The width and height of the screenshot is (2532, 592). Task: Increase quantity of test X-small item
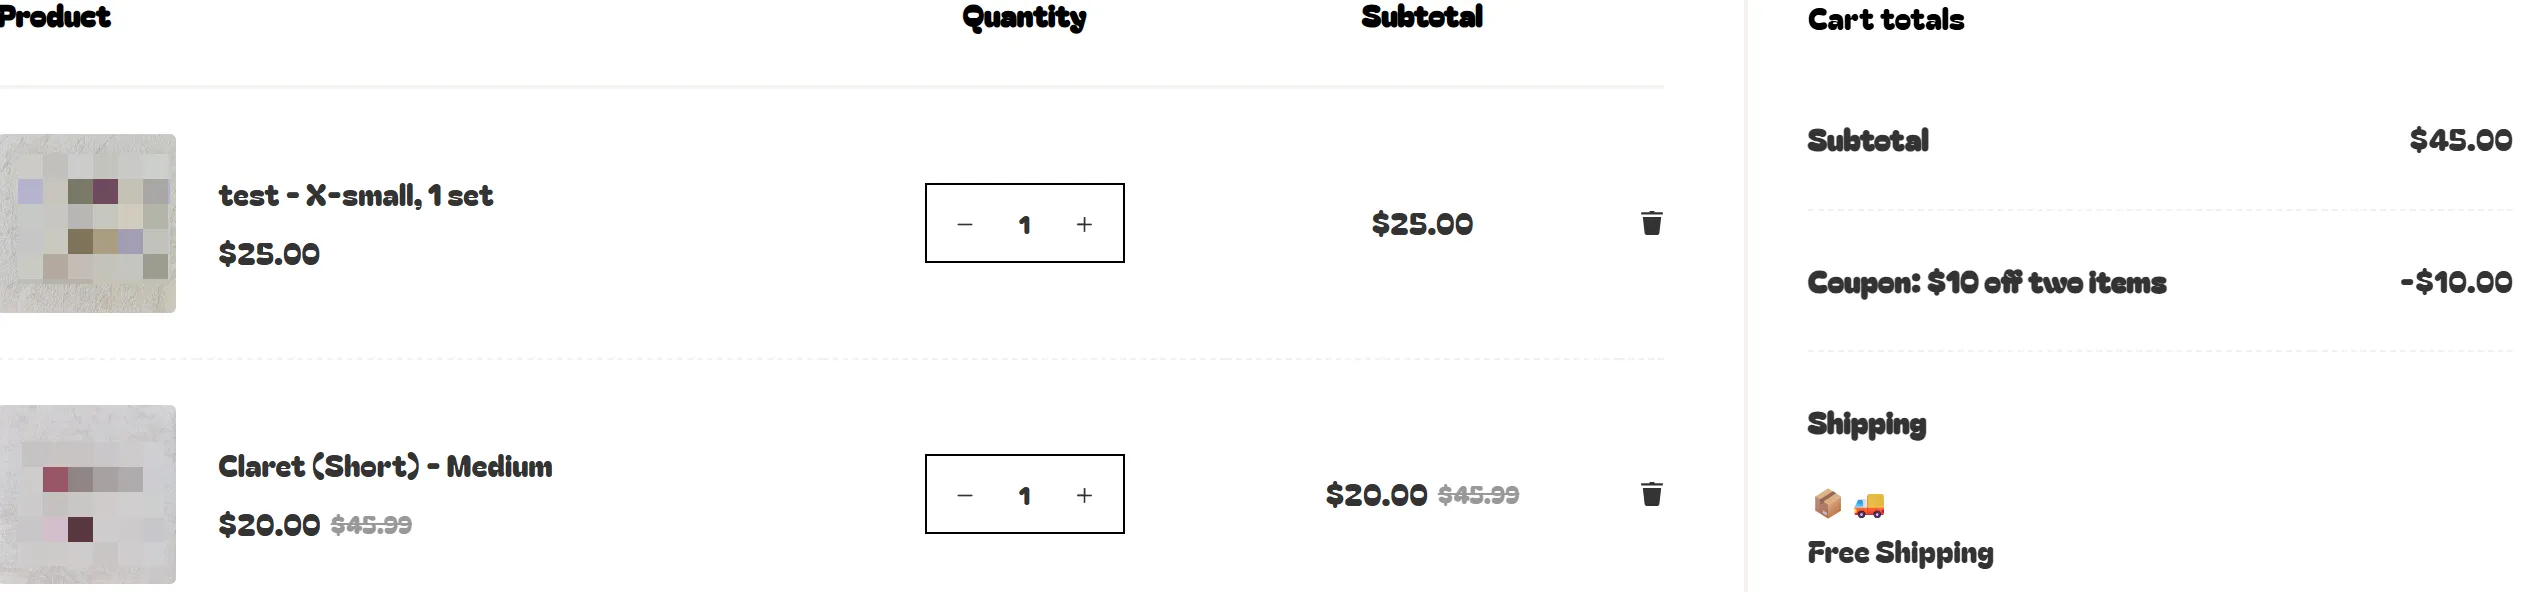1084,224
